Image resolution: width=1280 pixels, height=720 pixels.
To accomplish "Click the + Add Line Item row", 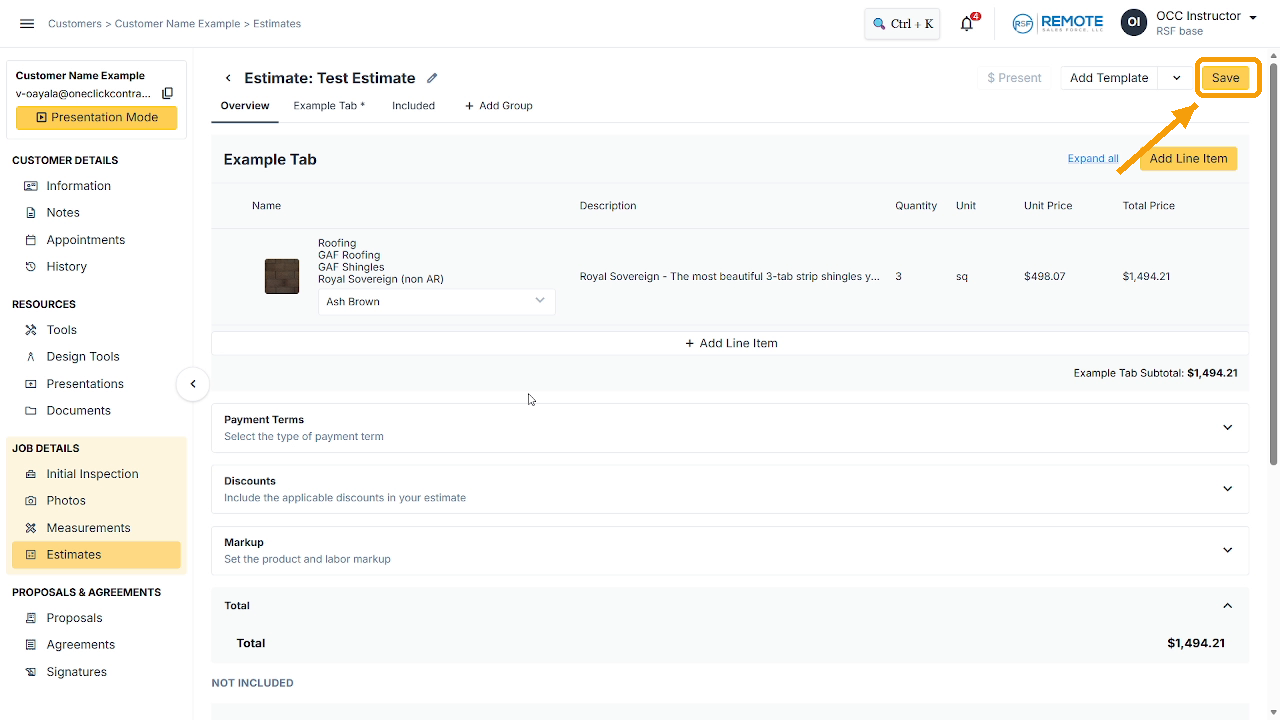I will pyautogui.click(x=730, y=343).
